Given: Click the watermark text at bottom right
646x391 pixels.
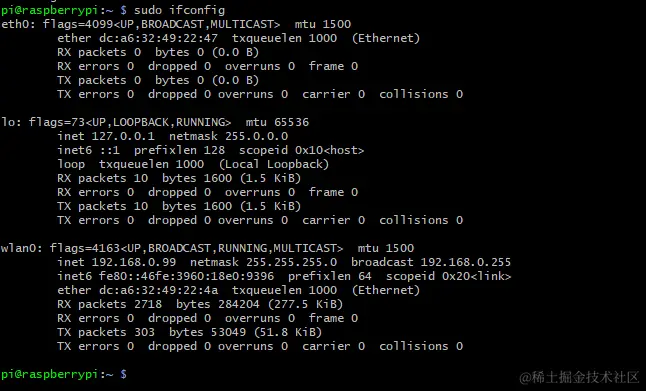Looking at the screenshot, I should (579, 377).
